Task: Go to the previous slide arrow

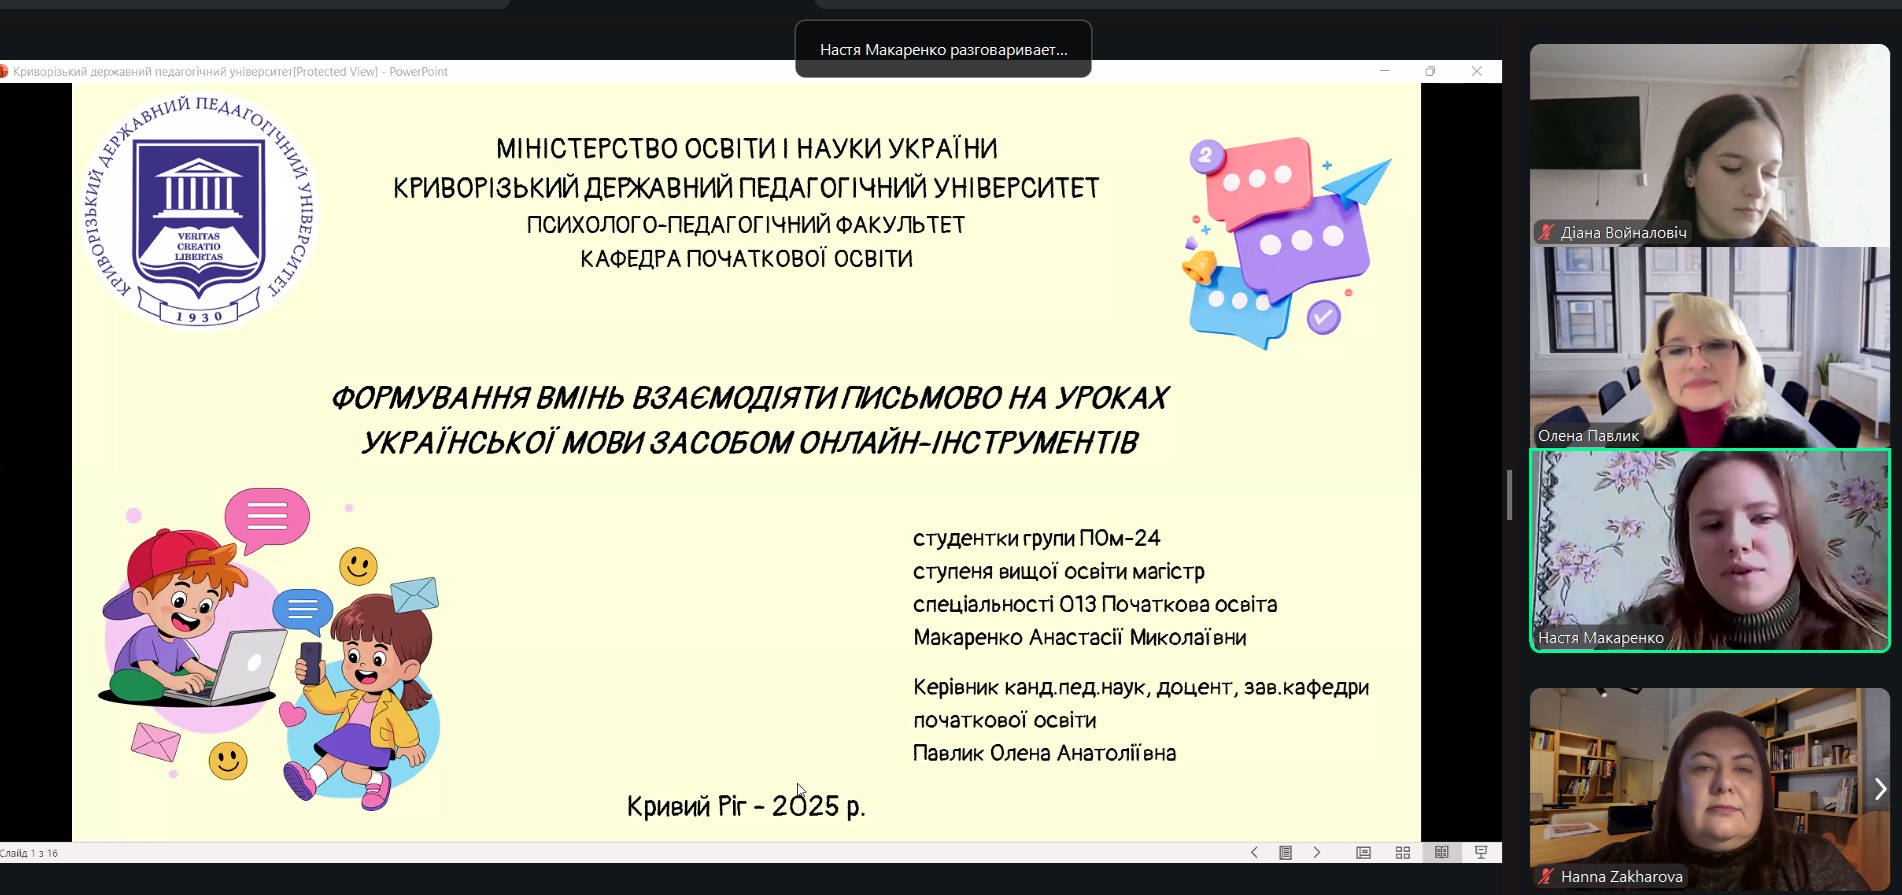Action: click(1254, 853)
